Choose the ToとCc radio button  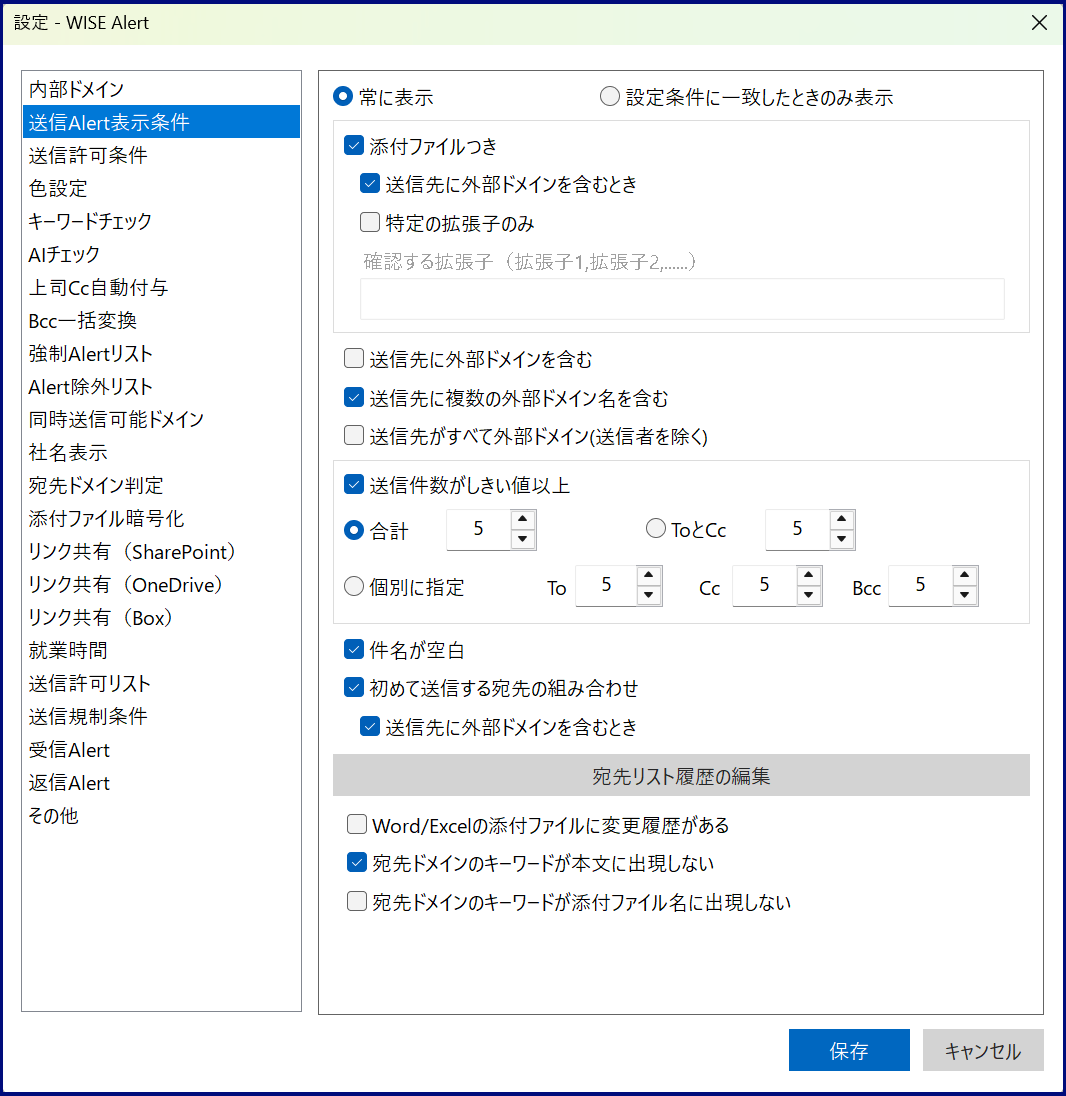655,528
